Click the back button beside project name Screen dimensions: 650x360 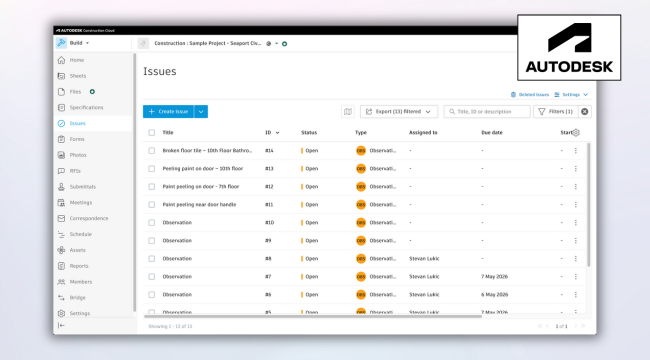pyautogui.click(x=143, y=43)
